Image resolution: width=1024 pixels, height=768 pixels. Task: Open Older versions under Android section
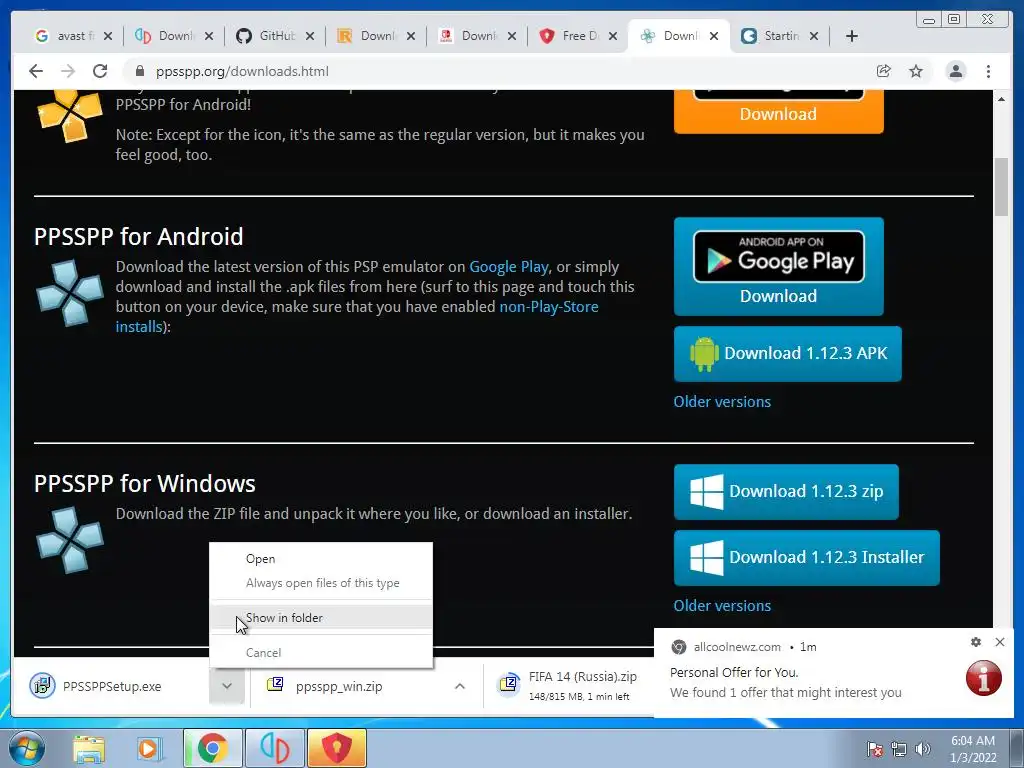tap(722, 402)
